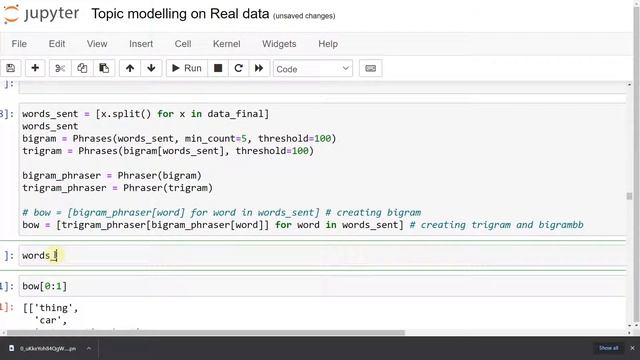This screenshot has width=640, height=360.
Task: Restart the kernel with the circular arrow icon
Action: pos(238,68)
